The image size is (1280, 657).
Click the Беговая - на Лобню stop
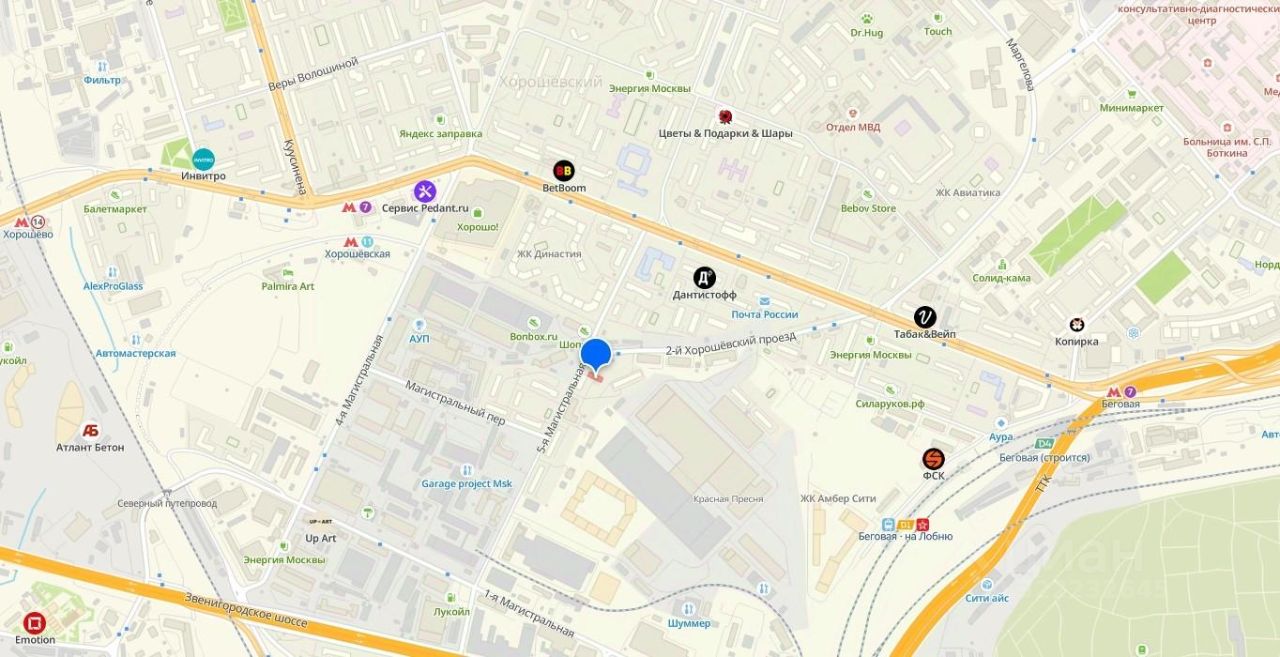(905, 524)
